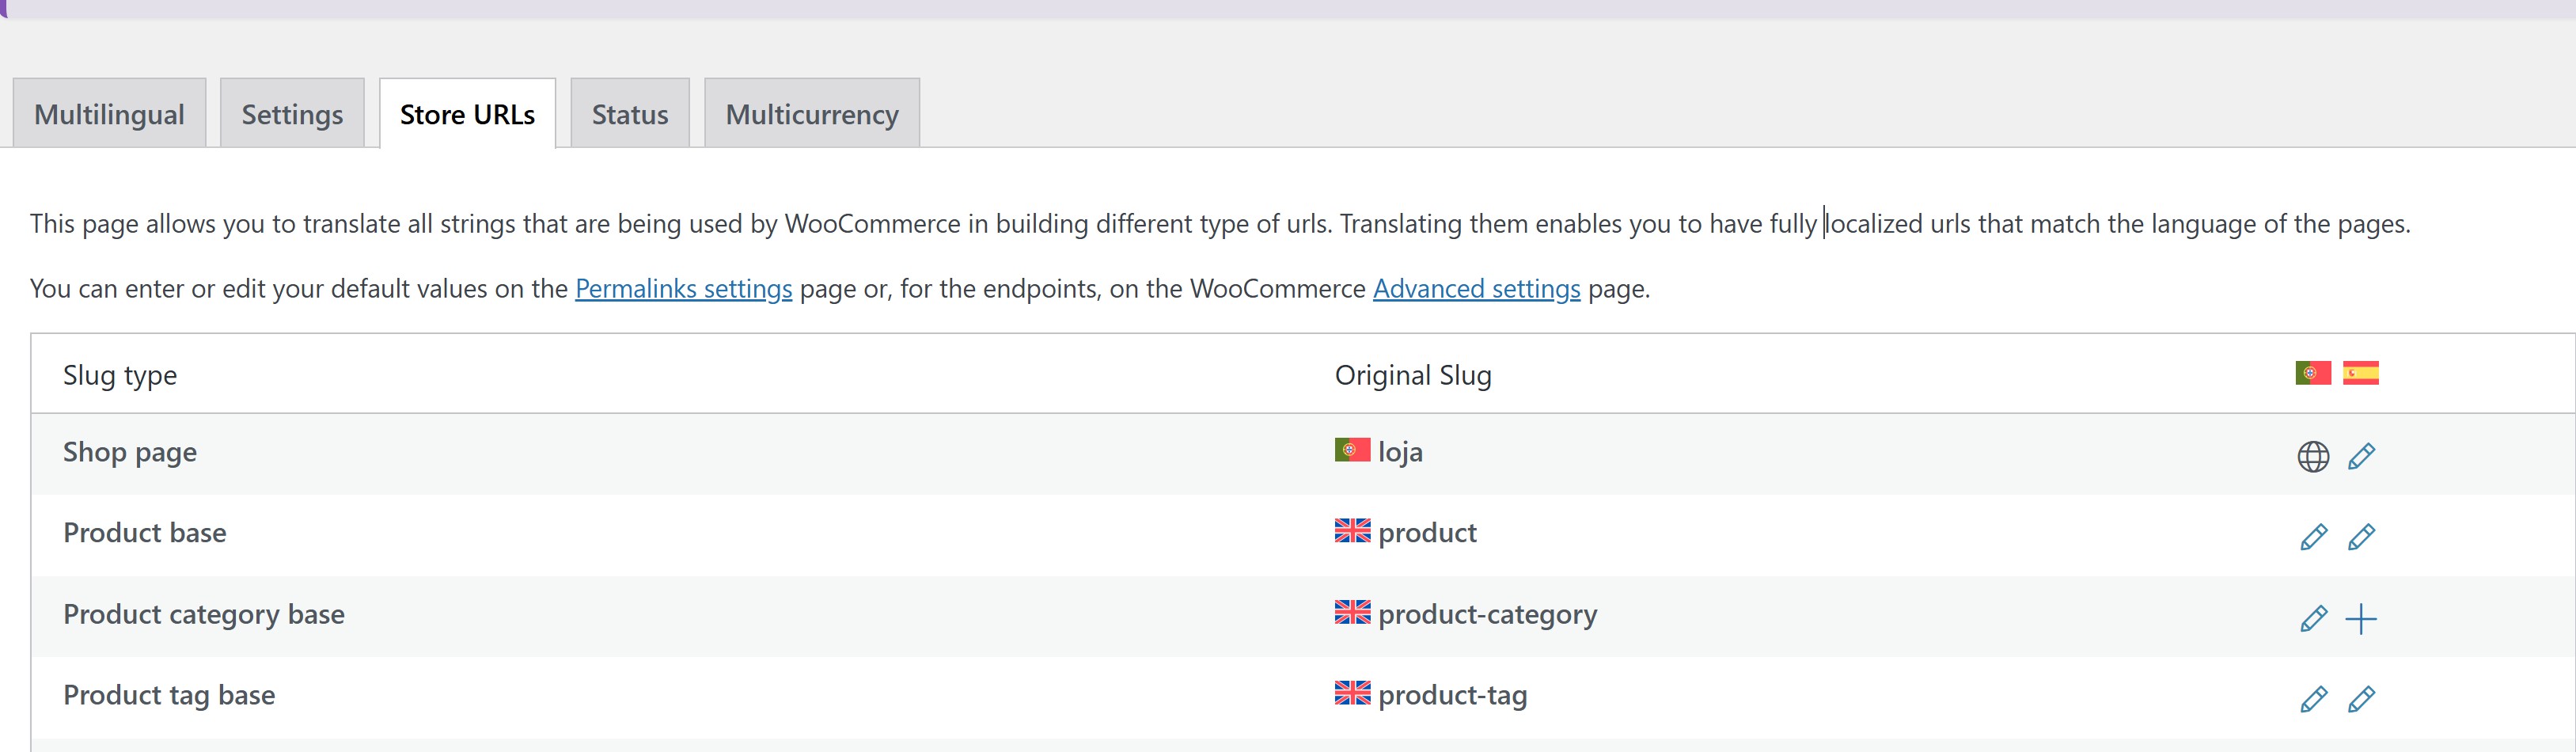Select the 'product-tag' slug text

coord(1452,695)
